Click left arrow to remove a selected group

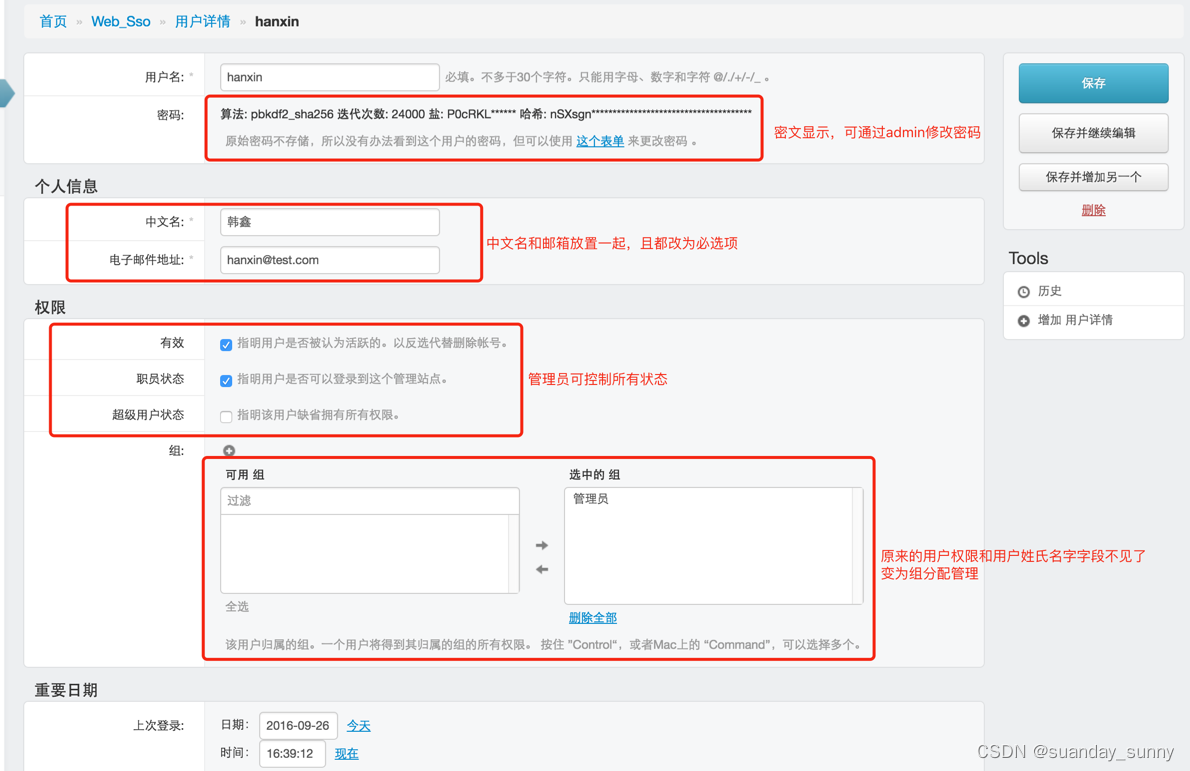541,569
